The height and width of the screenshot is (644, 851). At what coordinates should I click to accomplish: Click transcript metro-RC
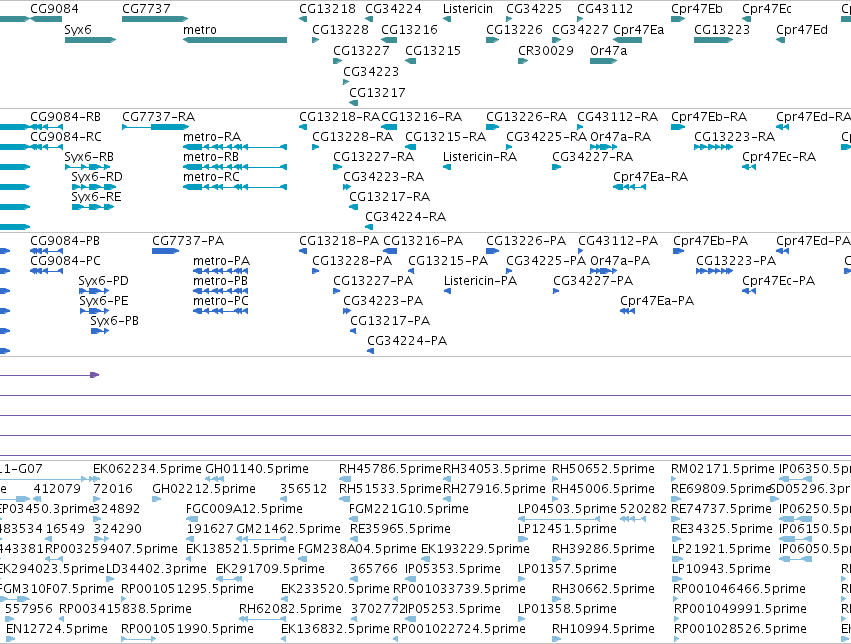[235, 187]
